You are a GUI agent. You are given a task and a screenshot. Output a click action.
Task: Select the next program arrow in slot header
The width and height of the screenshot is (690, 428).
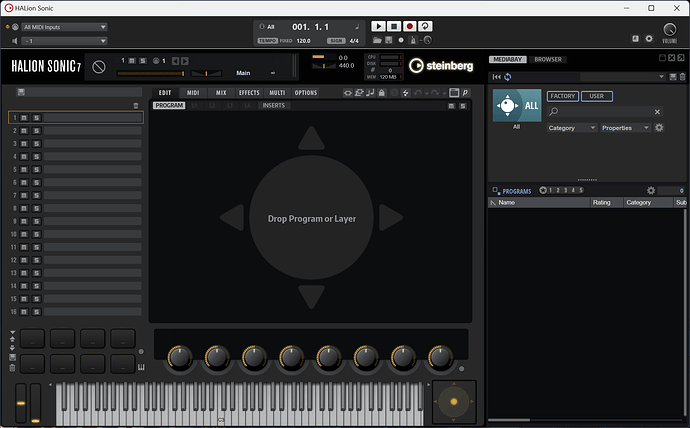pyautogui.click(x=185, y=61)
